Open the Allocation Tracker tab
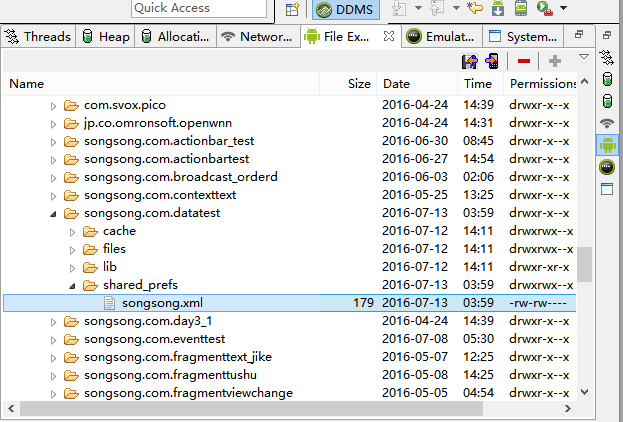This screenshot has width=623, height=422. pyautogui.click(x=176, y=37)
